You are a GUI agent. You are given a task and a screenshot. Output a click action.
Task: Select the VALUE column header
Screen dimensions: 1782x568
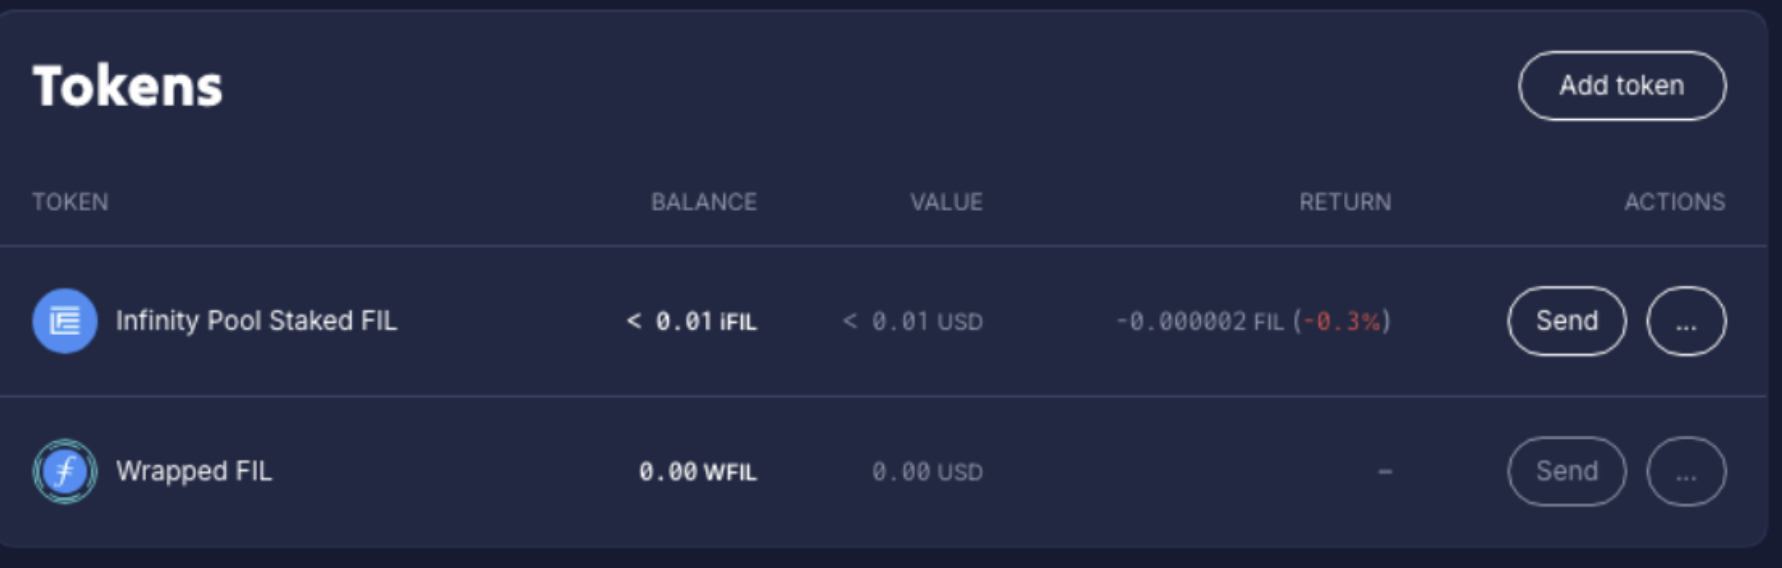946,202
